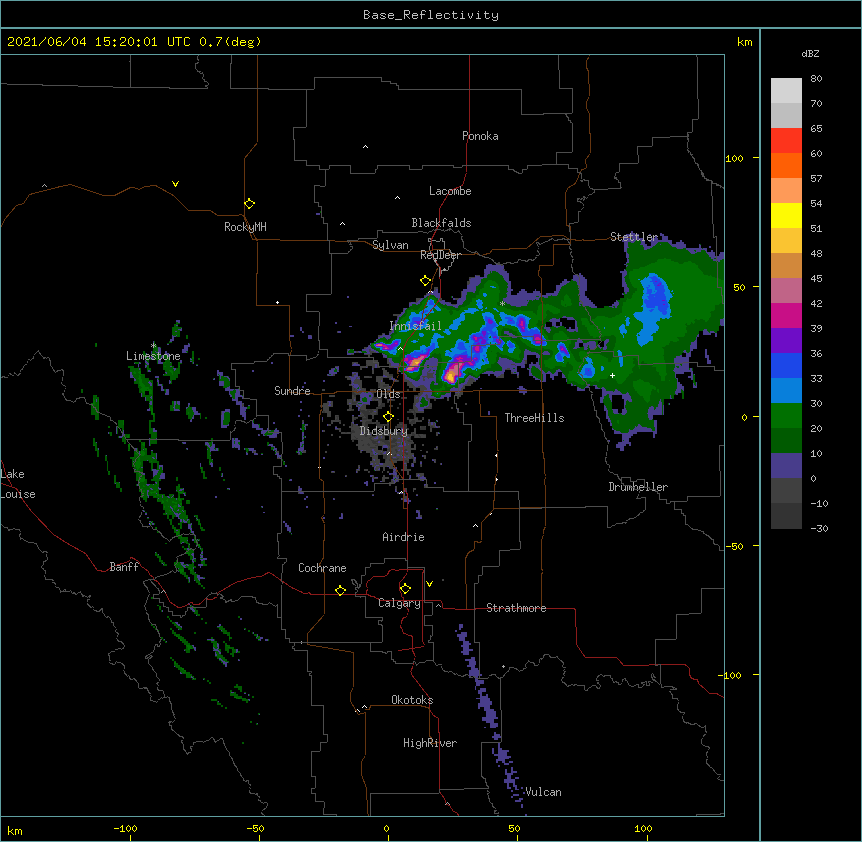Click the Blackfalds label
The image size is (862, 842).
(x=441, y=223)
